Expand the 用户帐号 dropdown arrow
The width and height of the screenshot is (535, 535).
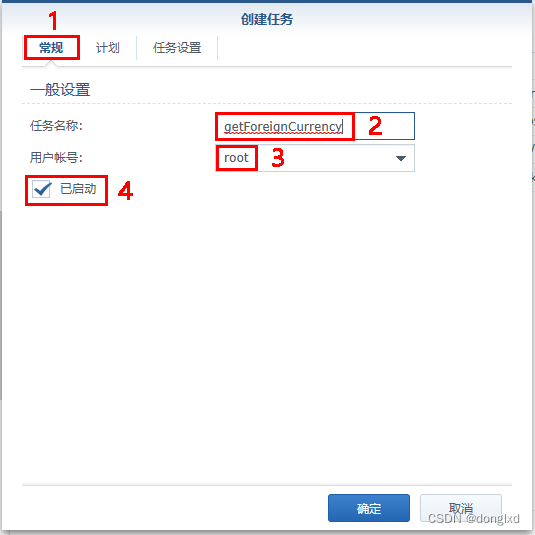coord(401,158)
